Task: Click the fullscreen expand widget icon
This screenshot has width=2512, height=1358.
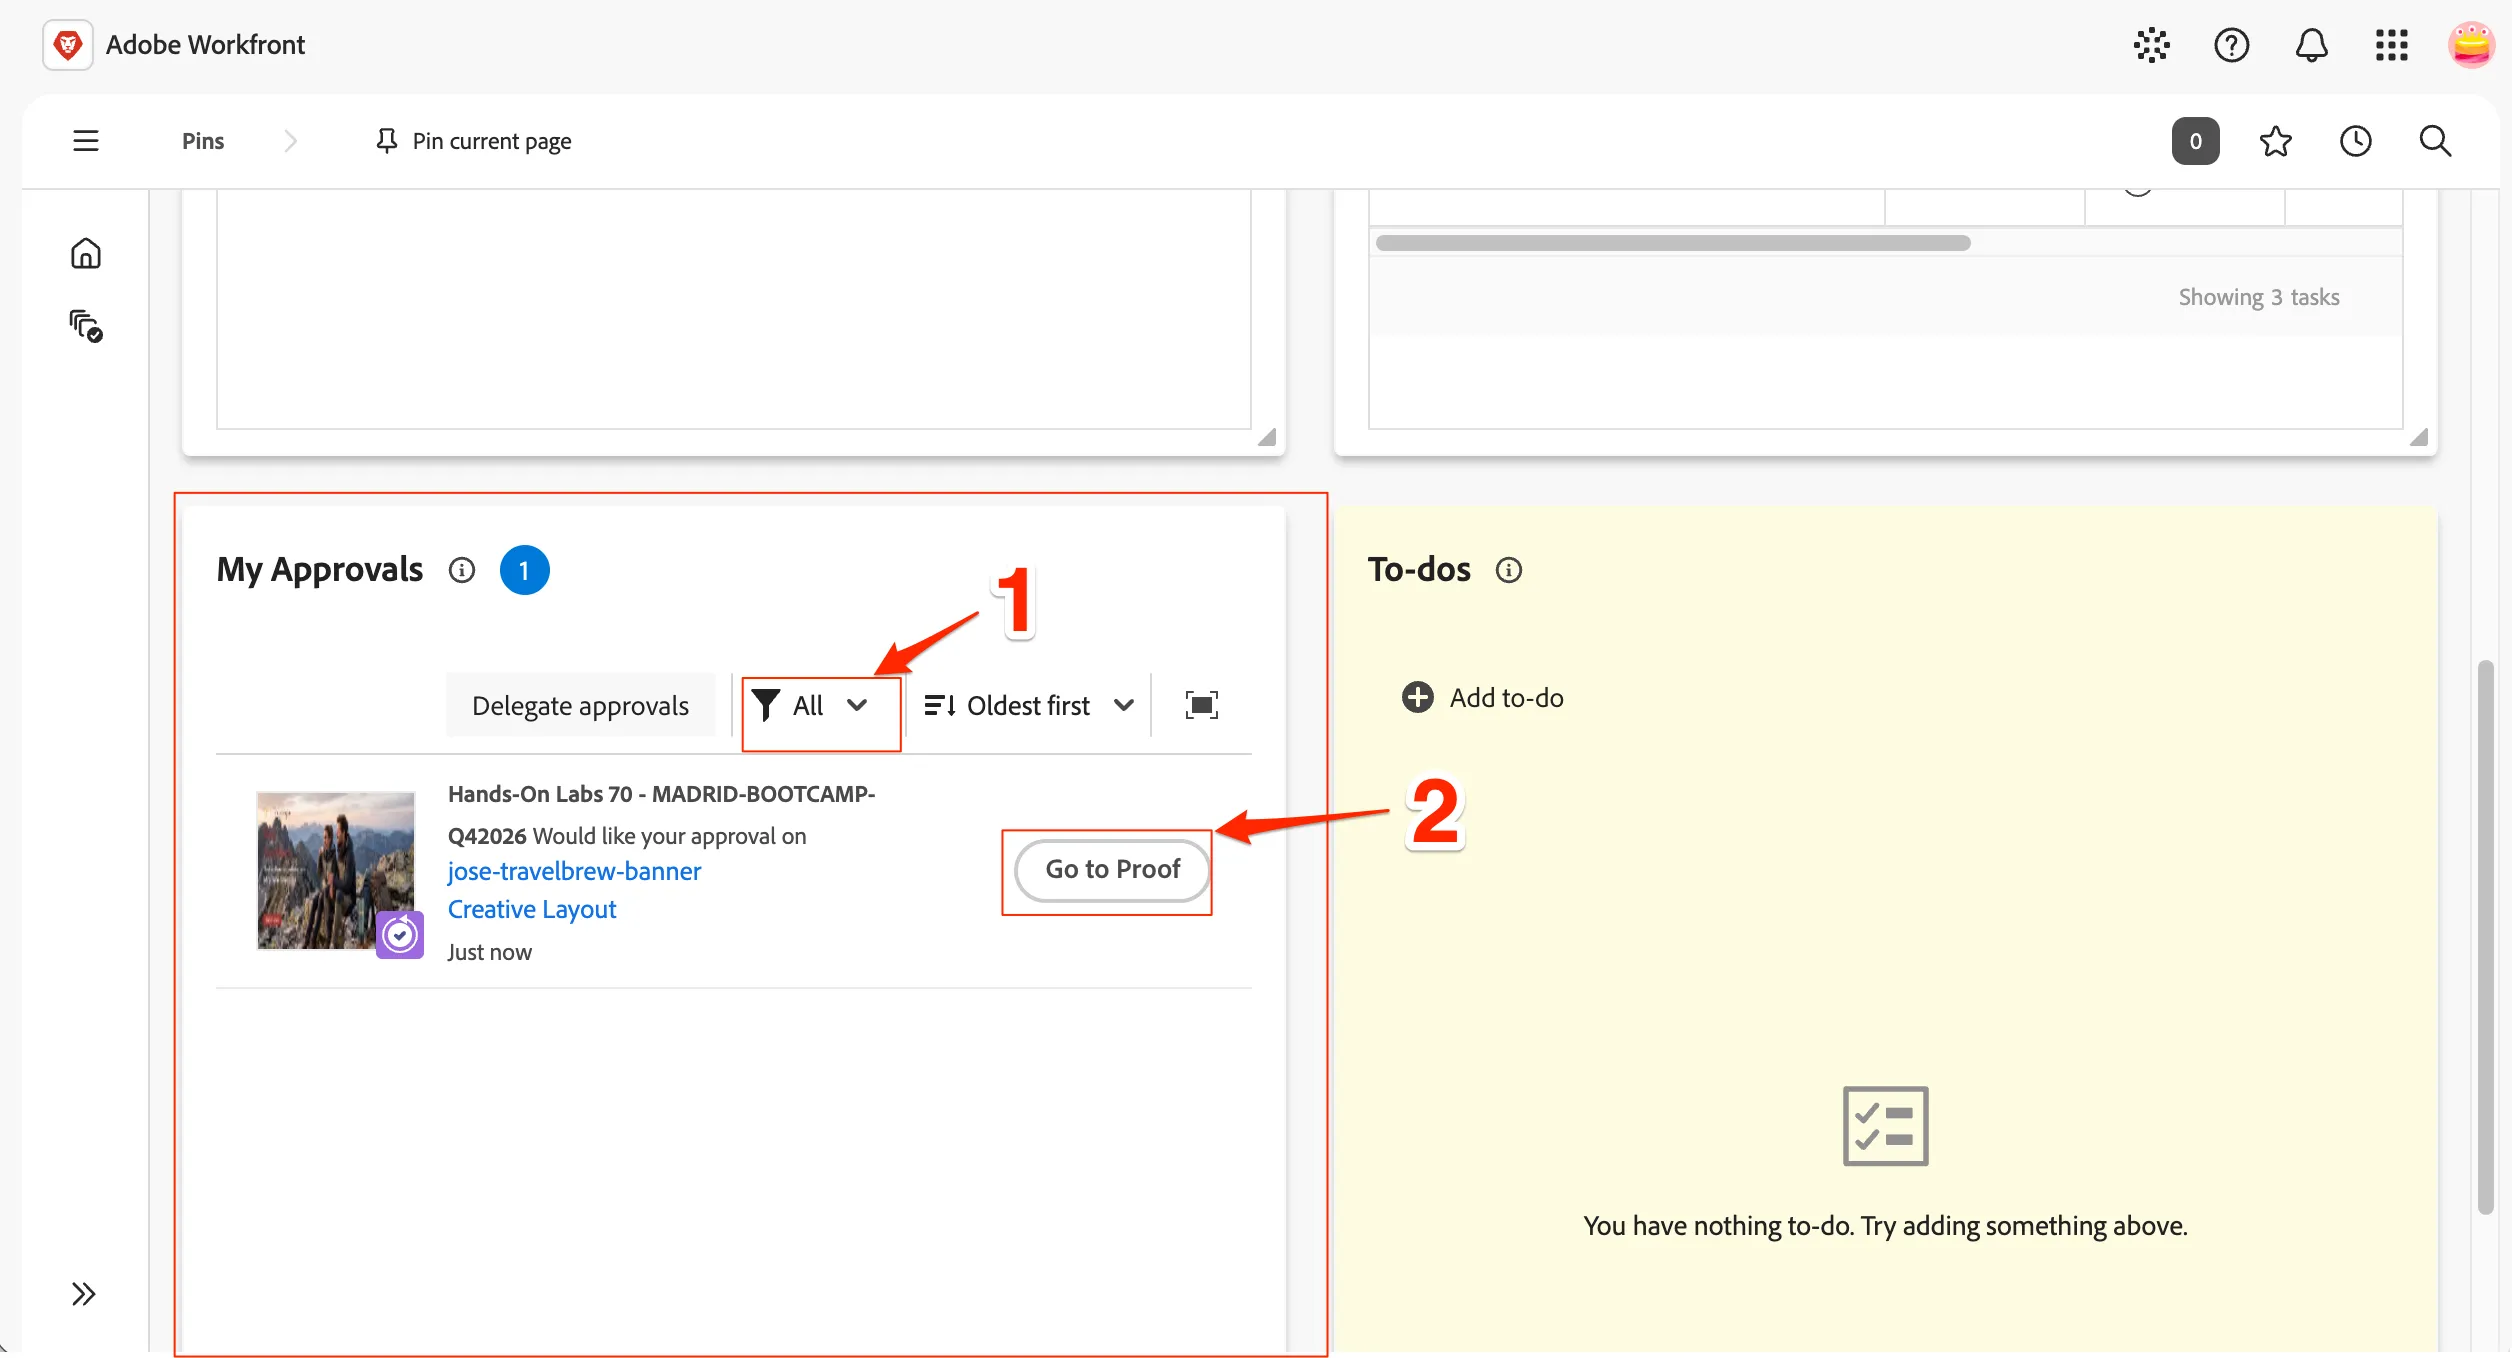Action: pos(1201,705)
